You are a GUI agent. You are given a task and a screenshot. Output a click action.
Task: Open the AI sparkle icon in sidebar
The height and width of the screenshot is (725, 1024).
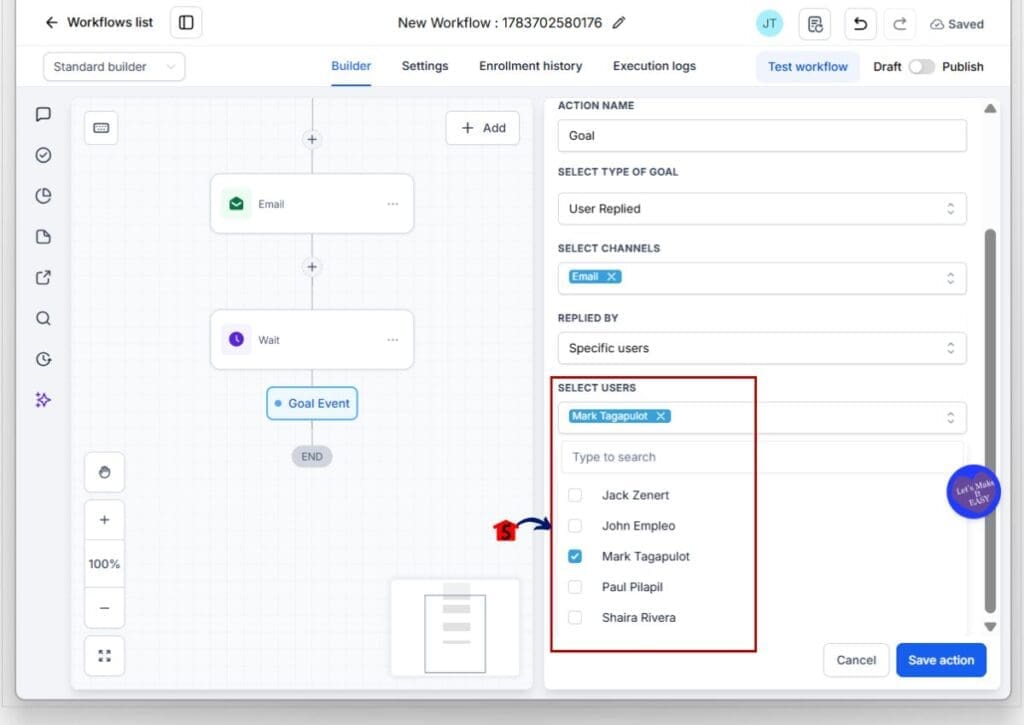point(43,400)
